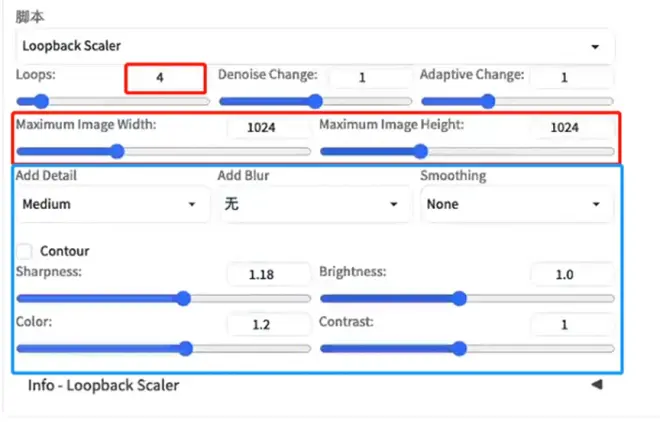Click the Loops number input field
This screenshot has width=660, height=422.
(165, 78)
